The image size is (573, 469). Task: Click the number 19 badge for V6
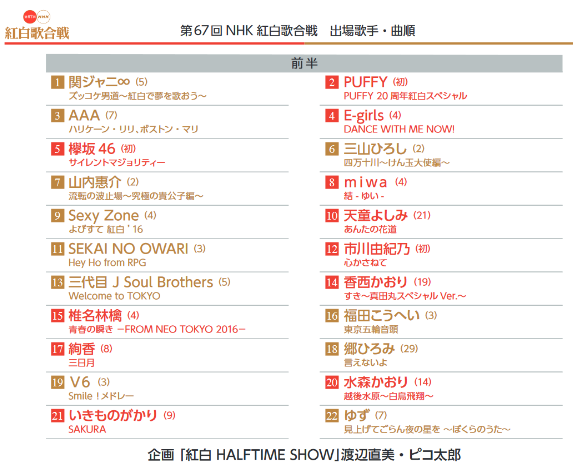coord(57,382)
